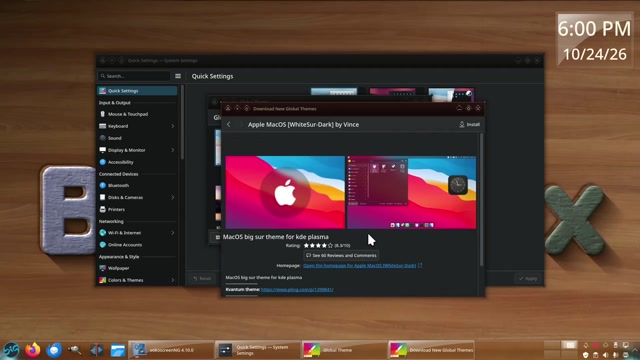The width and height of the screenshot is (640, 360).
Task: Click the System Settings sidebar scrollbar
Action: coord(182,122)
